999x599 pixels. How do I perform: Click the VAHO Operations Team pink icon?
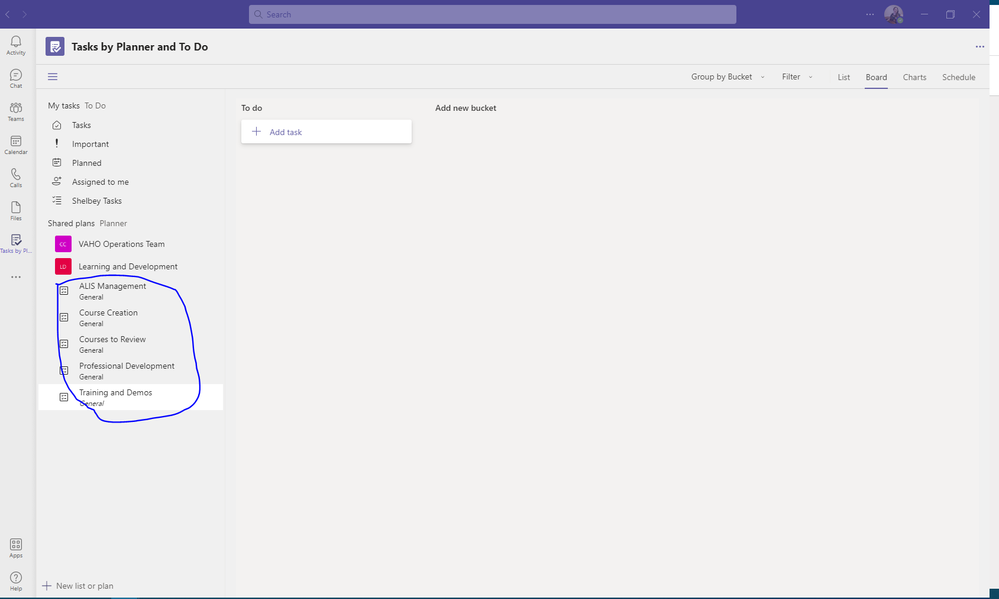click(63, 244)
